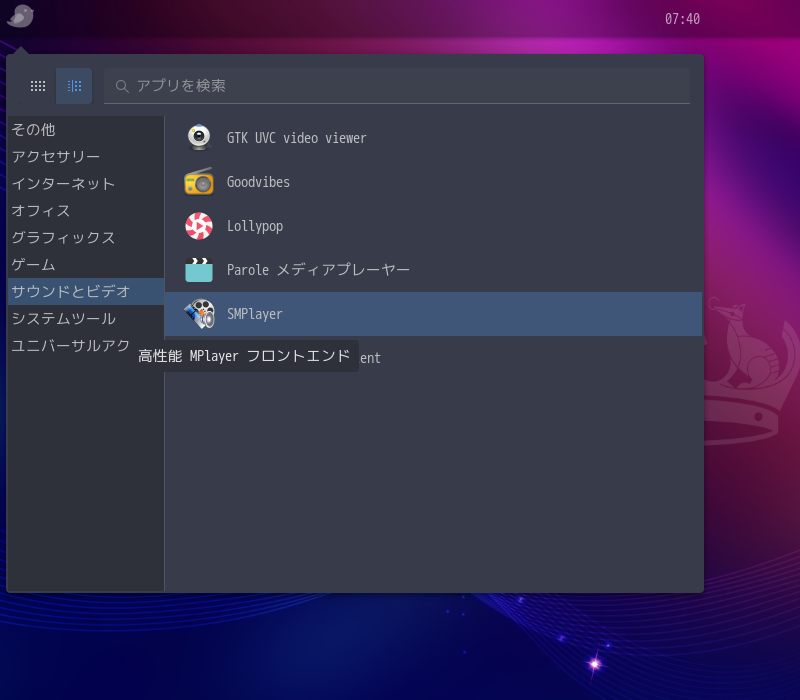800x700 pixels.
Task: Launch GTK UVC video viewer
Action: pyautogui.click(x=296, y=138)
